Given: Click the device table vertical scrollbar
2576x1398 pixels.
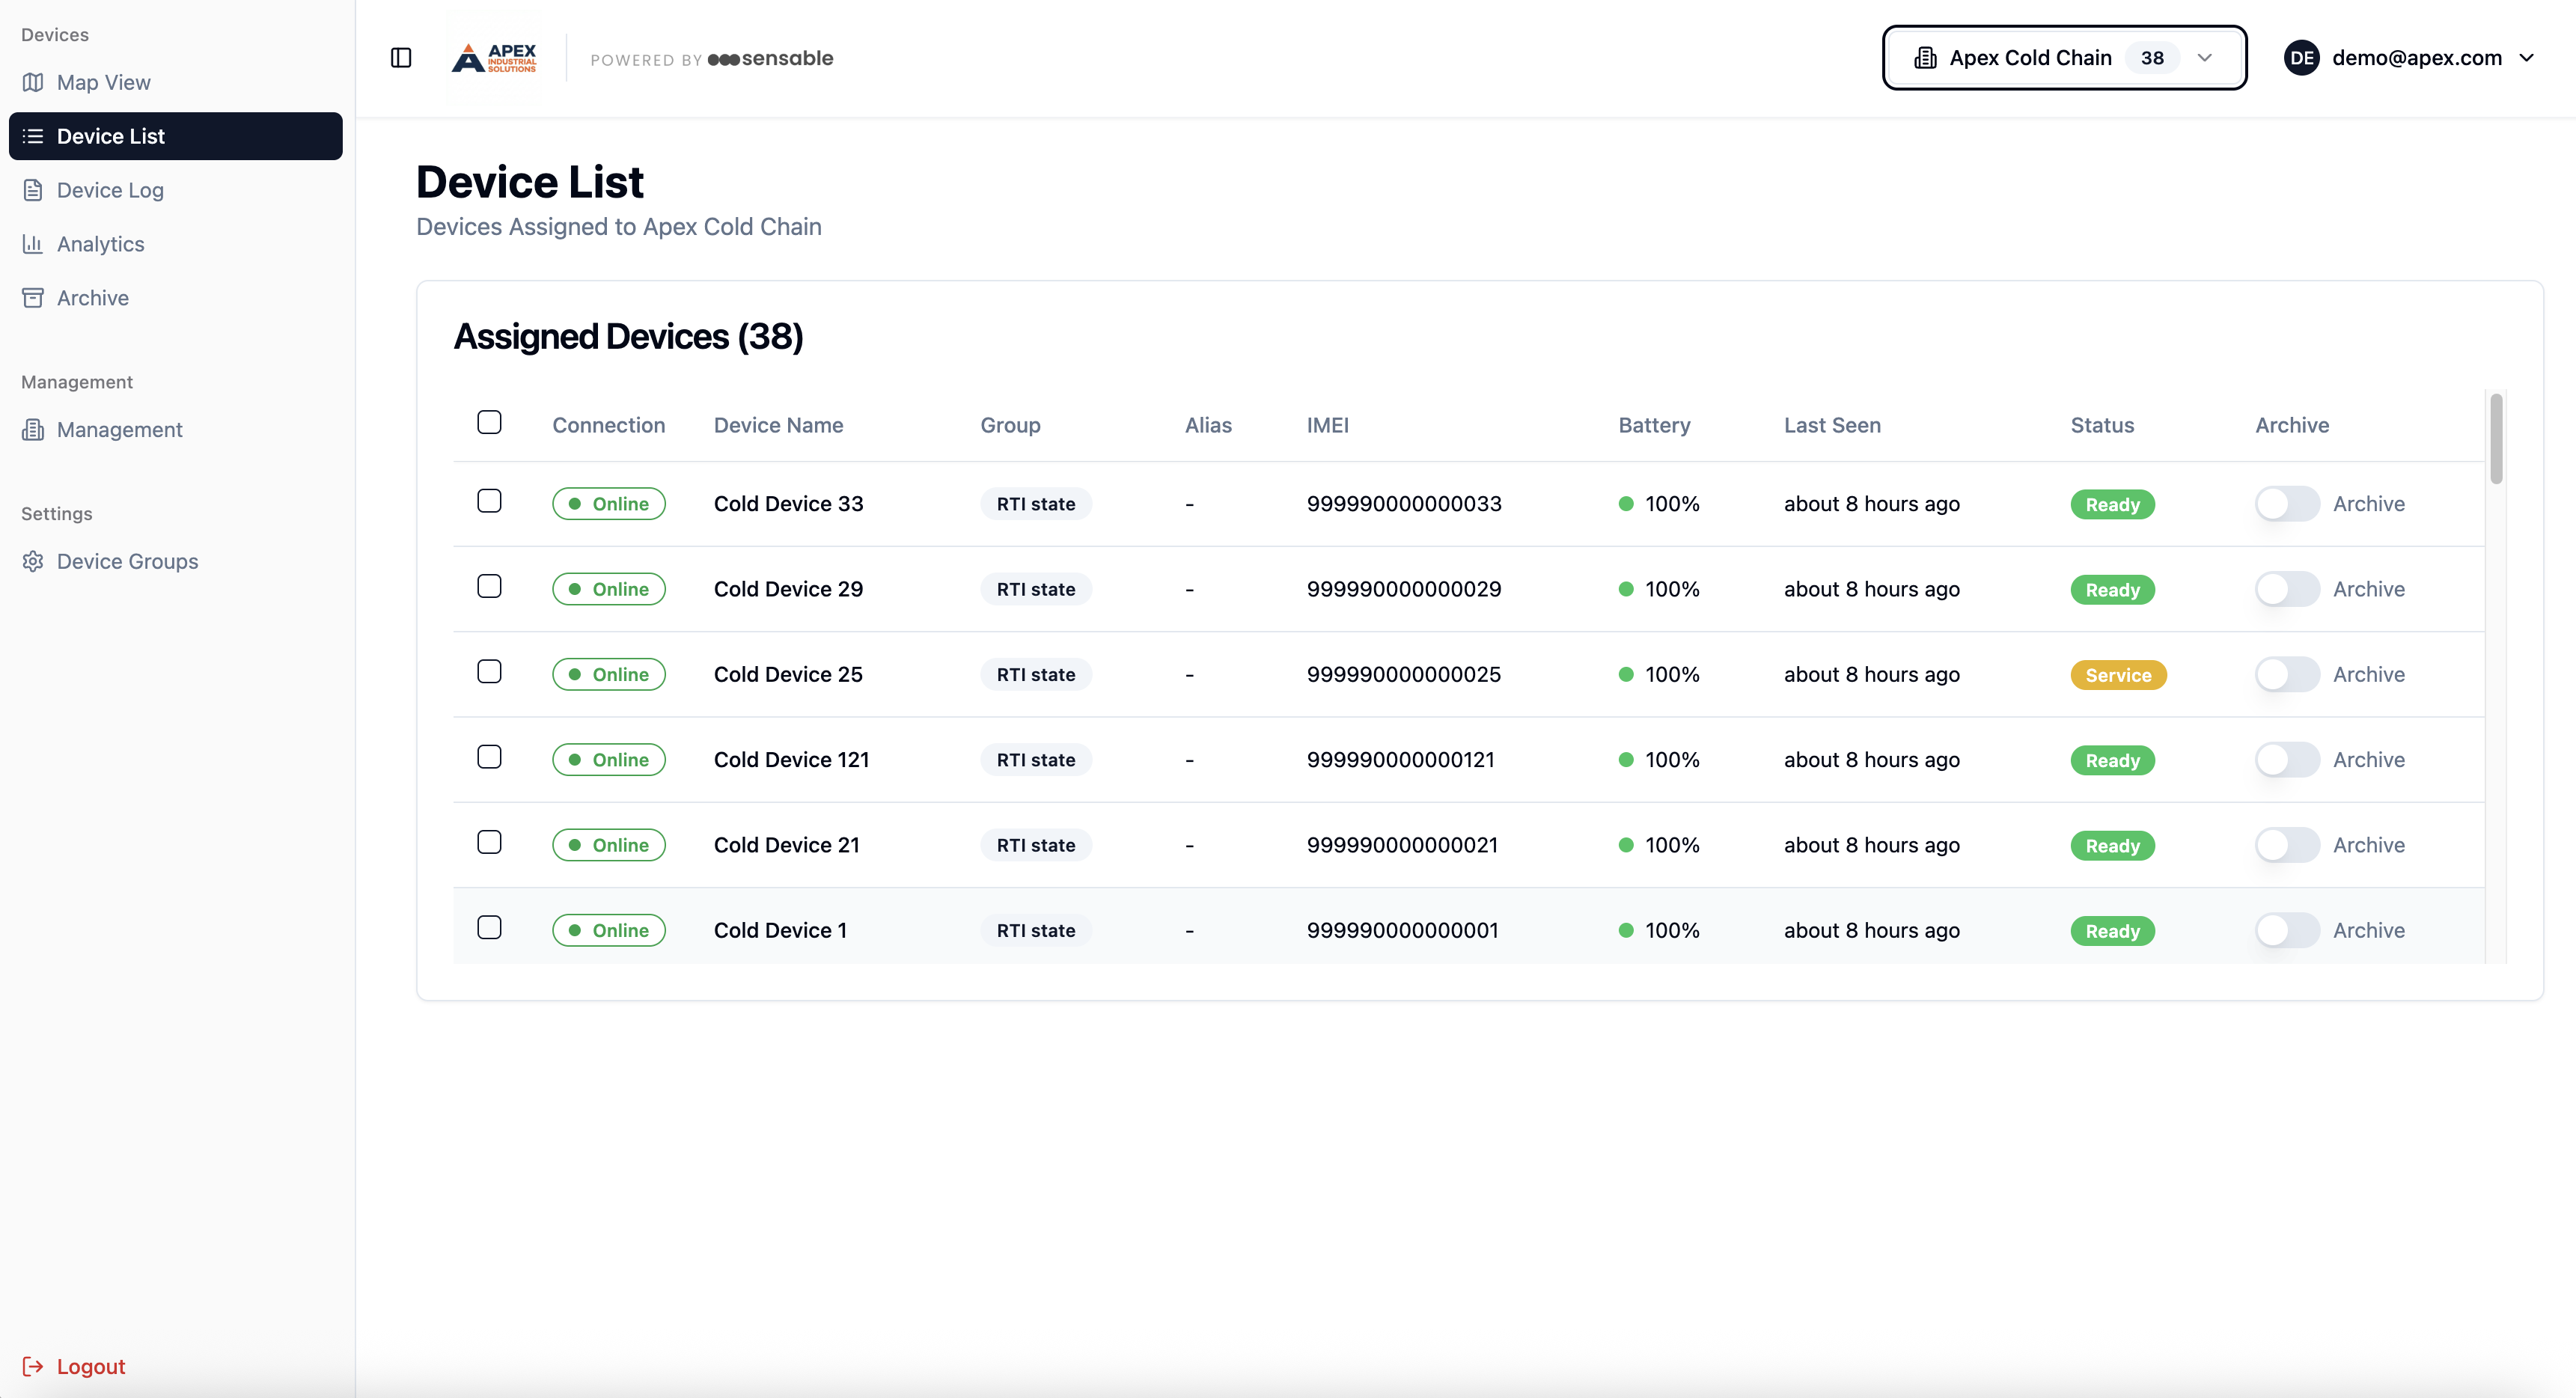Looking at the screenshot, I should (2496, 440).
